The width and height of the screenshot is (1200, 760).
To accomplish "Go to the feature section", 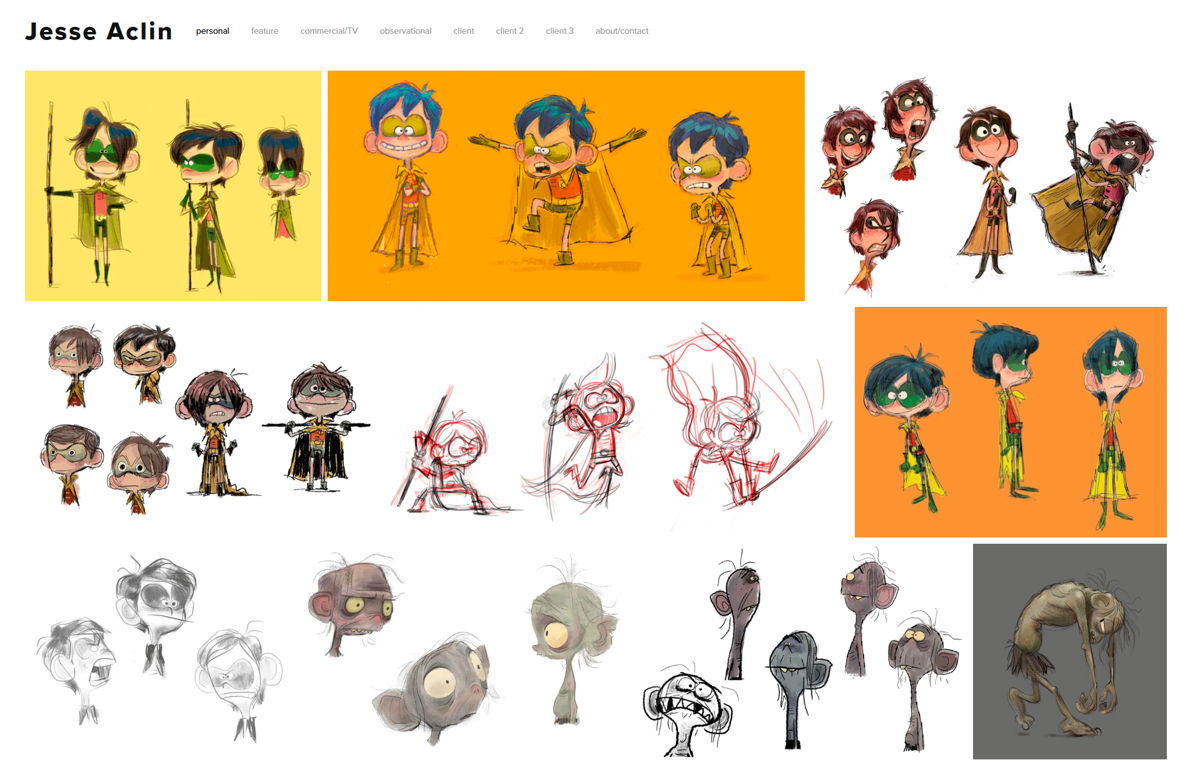I will click(265, 31).
